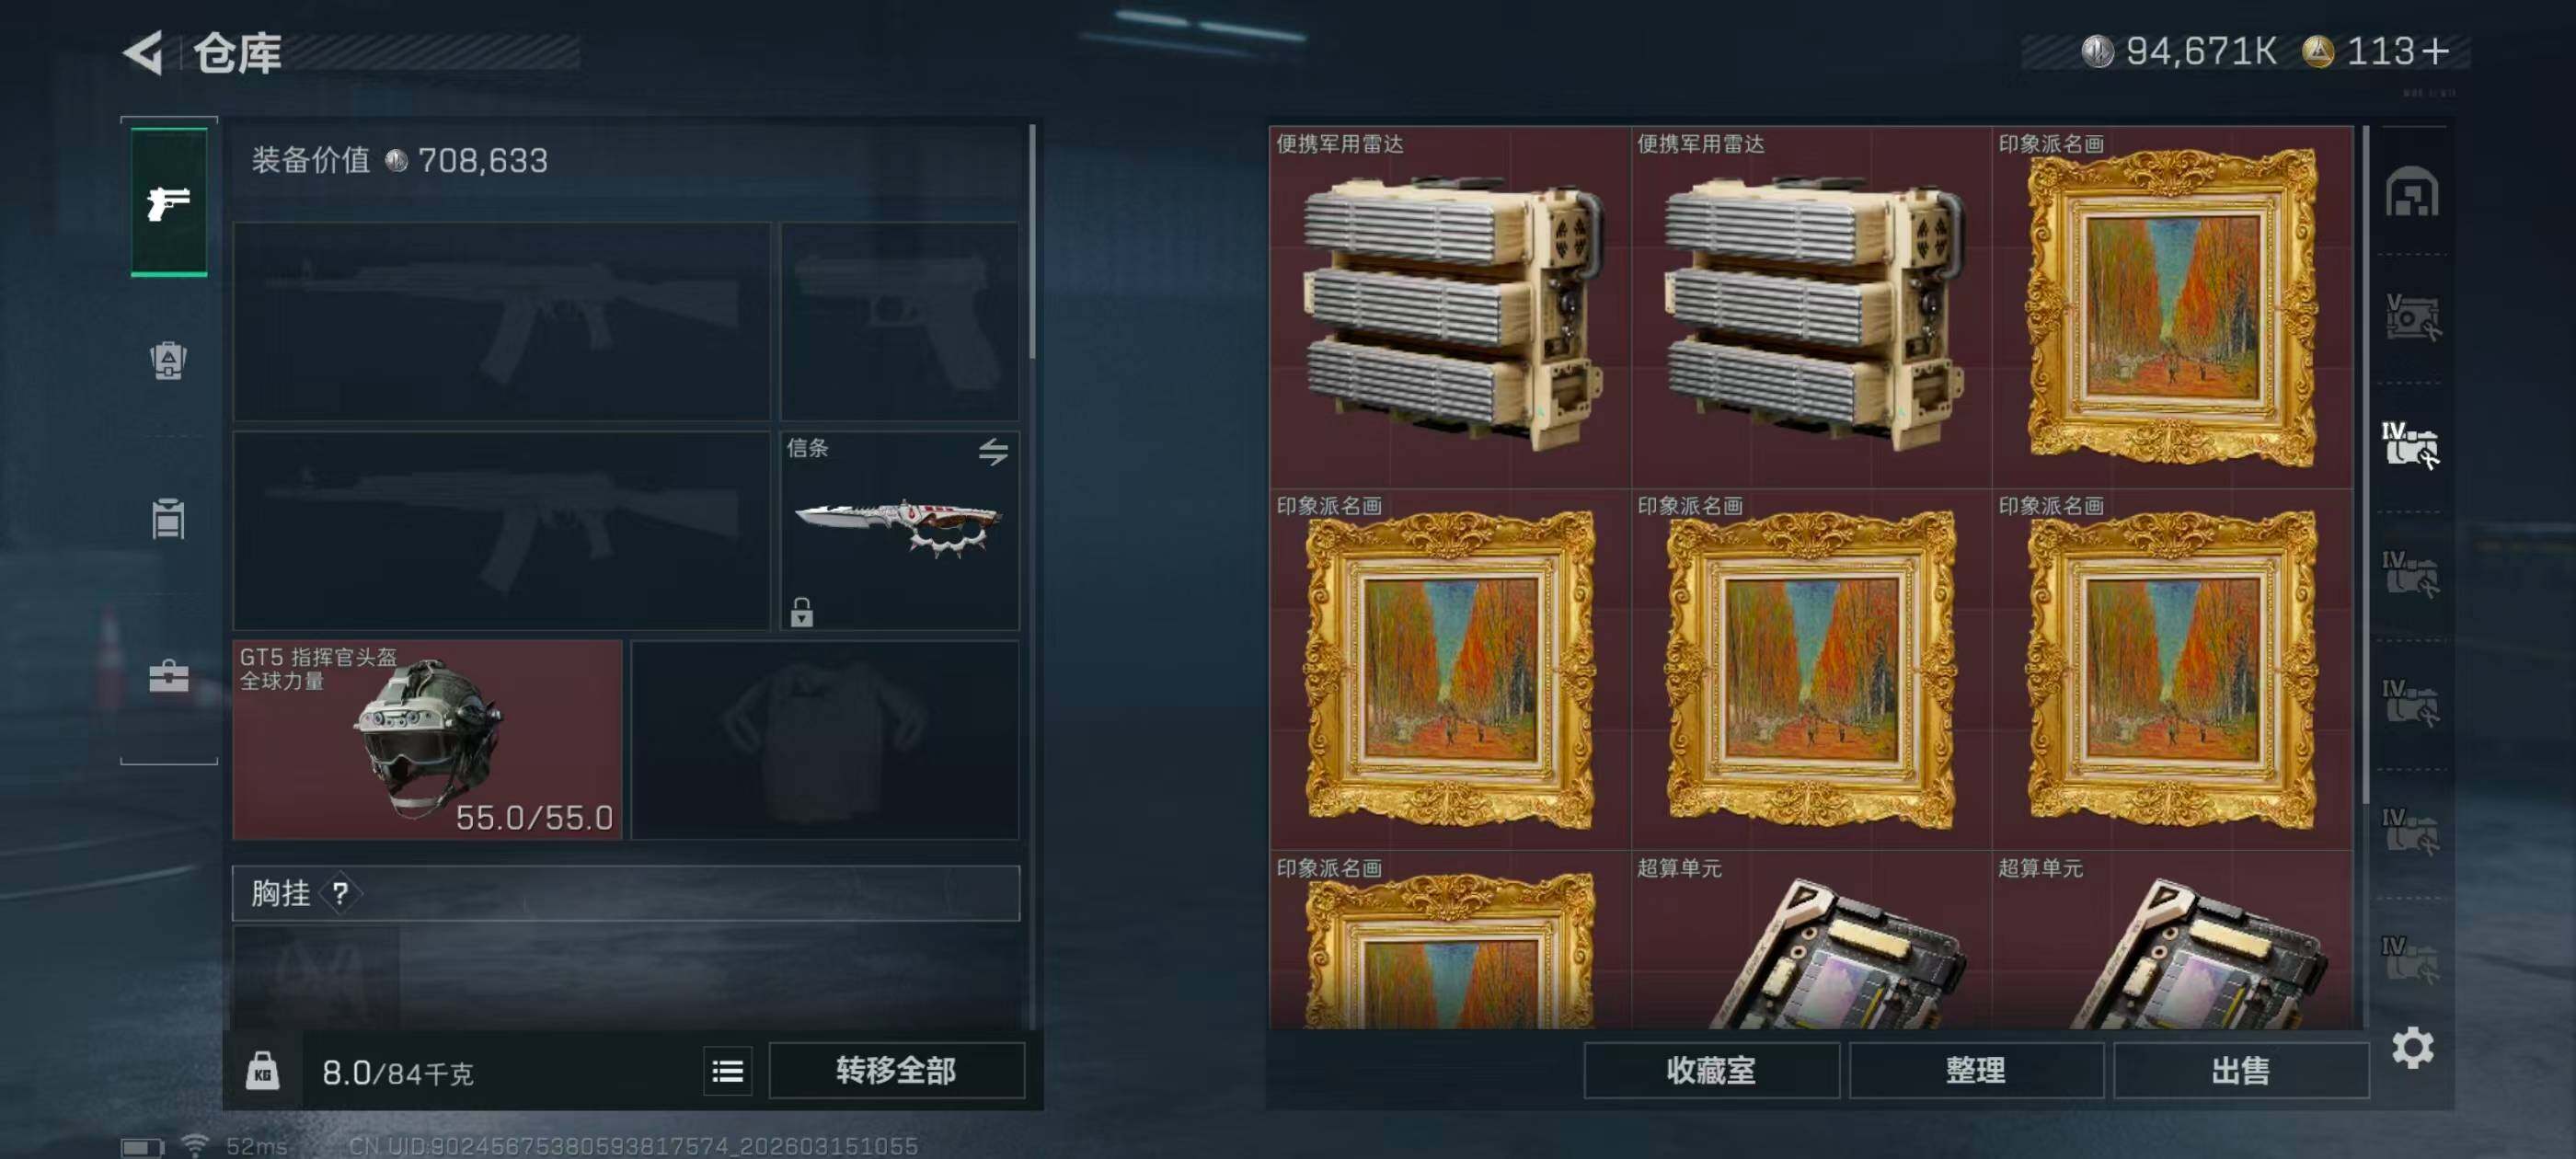Select the level V storage box icon
Image resolution: width=2576 pixels, height=1159 pixels.
(2411, 318)
